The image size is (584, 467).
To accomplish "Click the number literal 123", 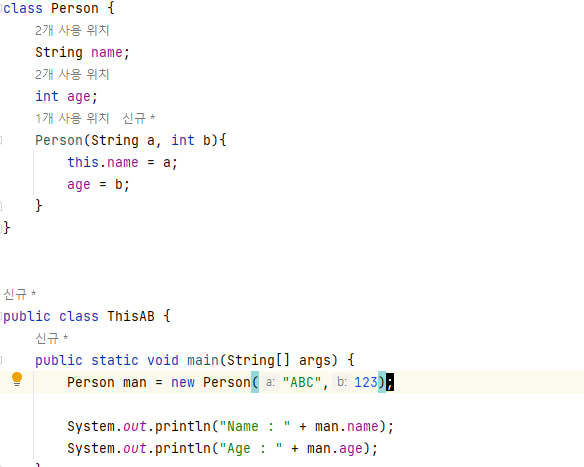I will pyautogui.click(x=366, y=382).
